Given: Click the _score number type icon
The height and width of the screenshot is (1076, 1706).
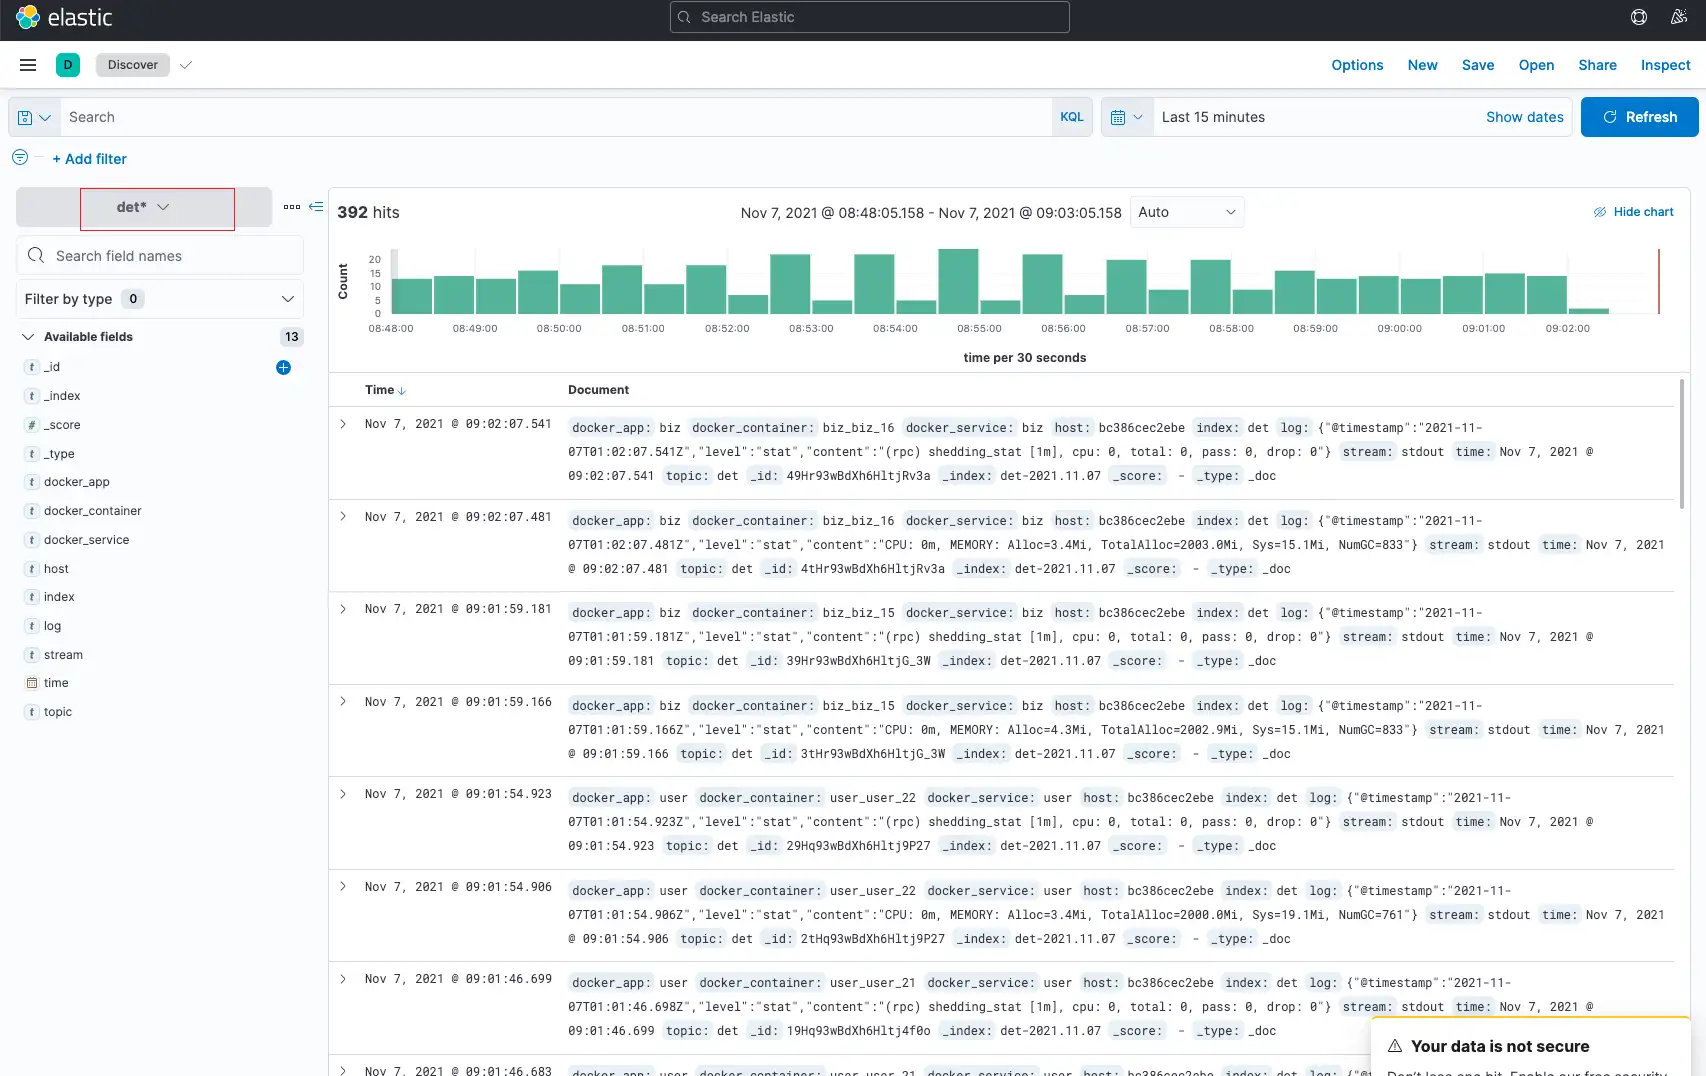Looking at the screenshot, I should 32,425.
